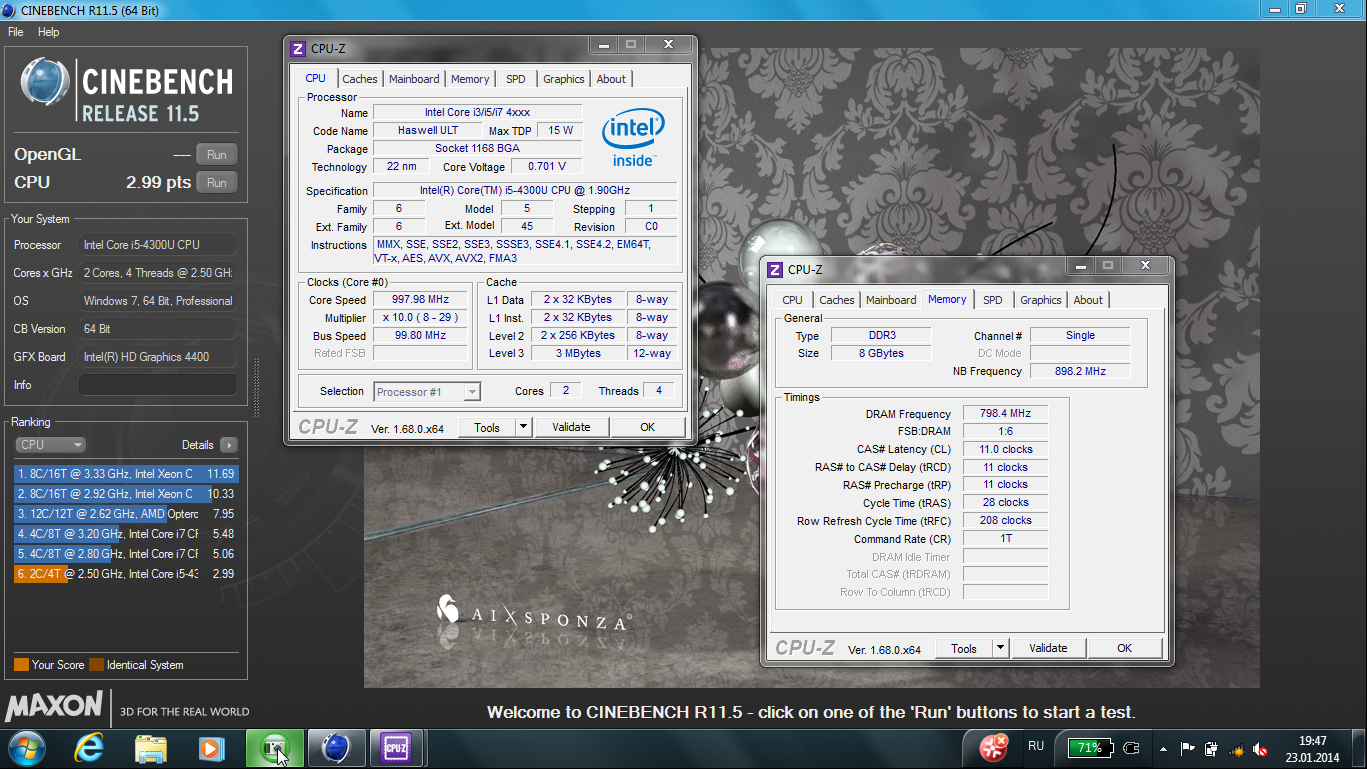Click the Cinebench title bar icon
The image size is (1367, 769).
[9, 10]
